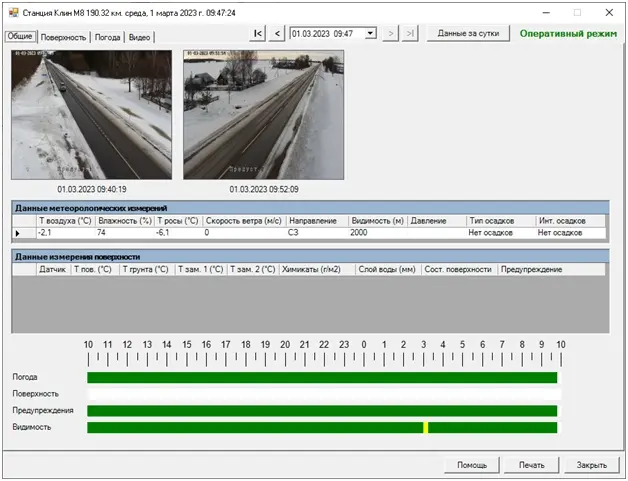The height and width of the screenshot is (481, 628).
Task: Click the green Погода timeline bar
Action: pyautogui.click(x=321, y=378)
